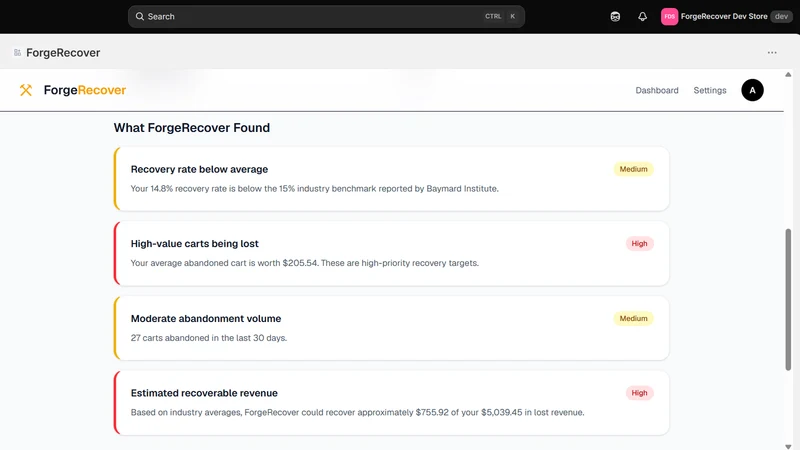This screenshot has width=800, height=450.
Task: Click the search magnifier icon
Action: coord(139,16)
